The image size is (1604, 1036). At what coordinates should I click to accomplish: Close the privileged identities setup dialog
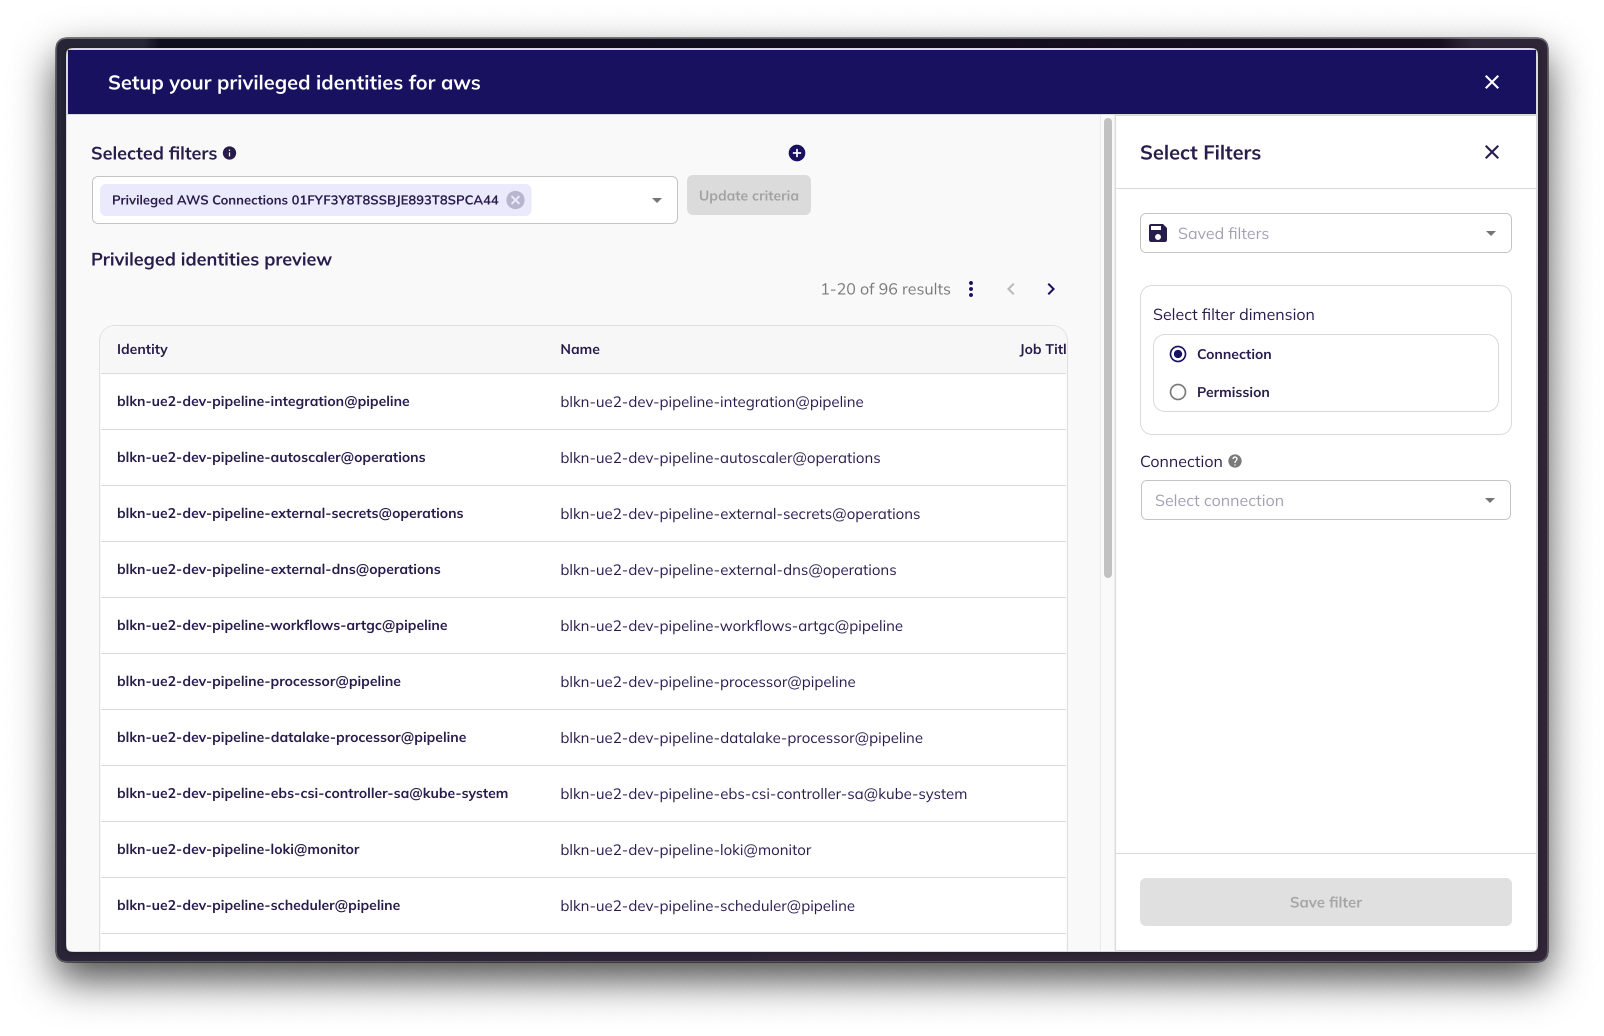[x=1492, y=82]
